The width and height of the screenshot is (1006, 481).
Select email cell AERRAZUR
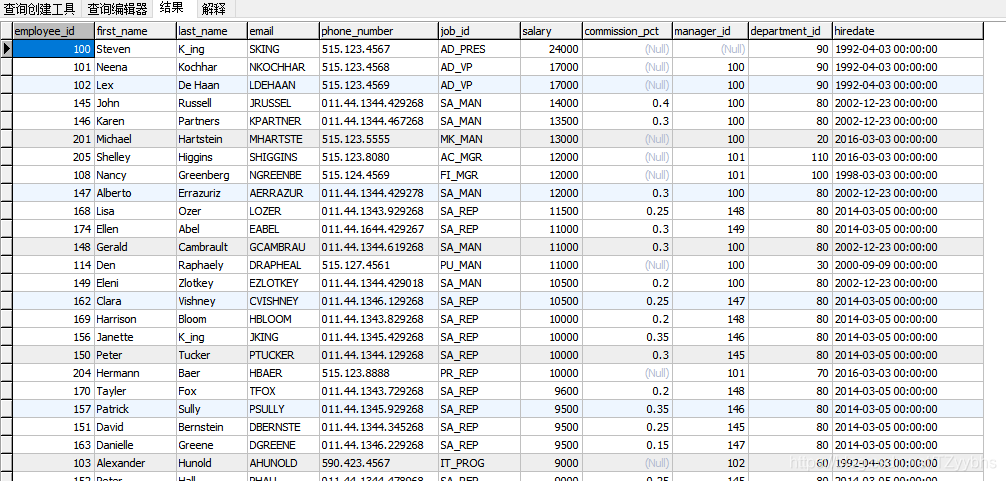283,192
